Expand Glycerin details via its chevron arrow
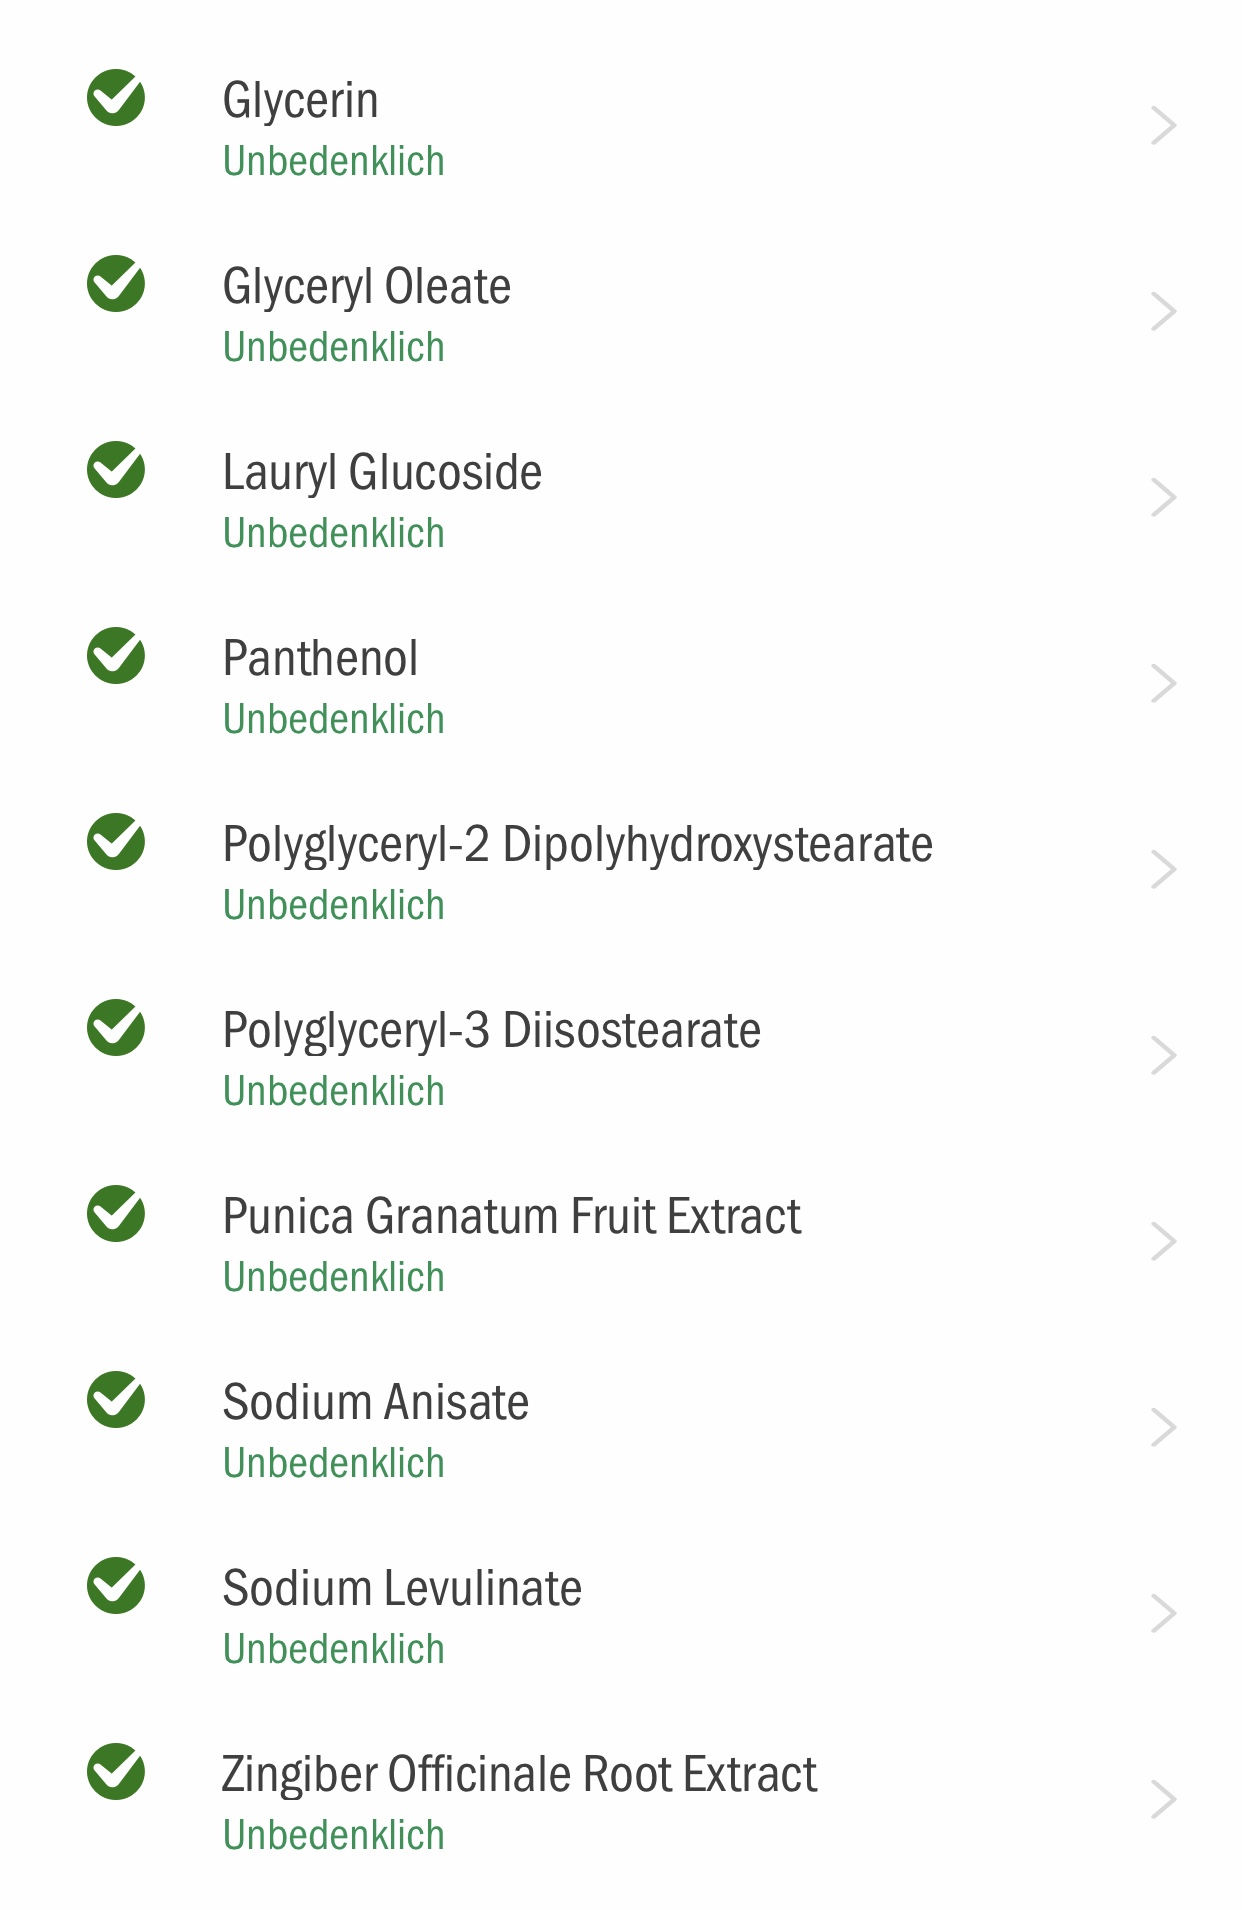 pyautogui.click(x=1163, y=126)
